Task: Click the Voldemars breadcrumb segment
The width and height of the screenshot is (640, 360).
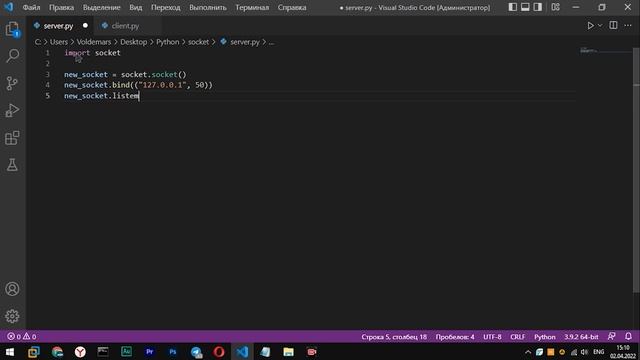Action: pos(94,42)
